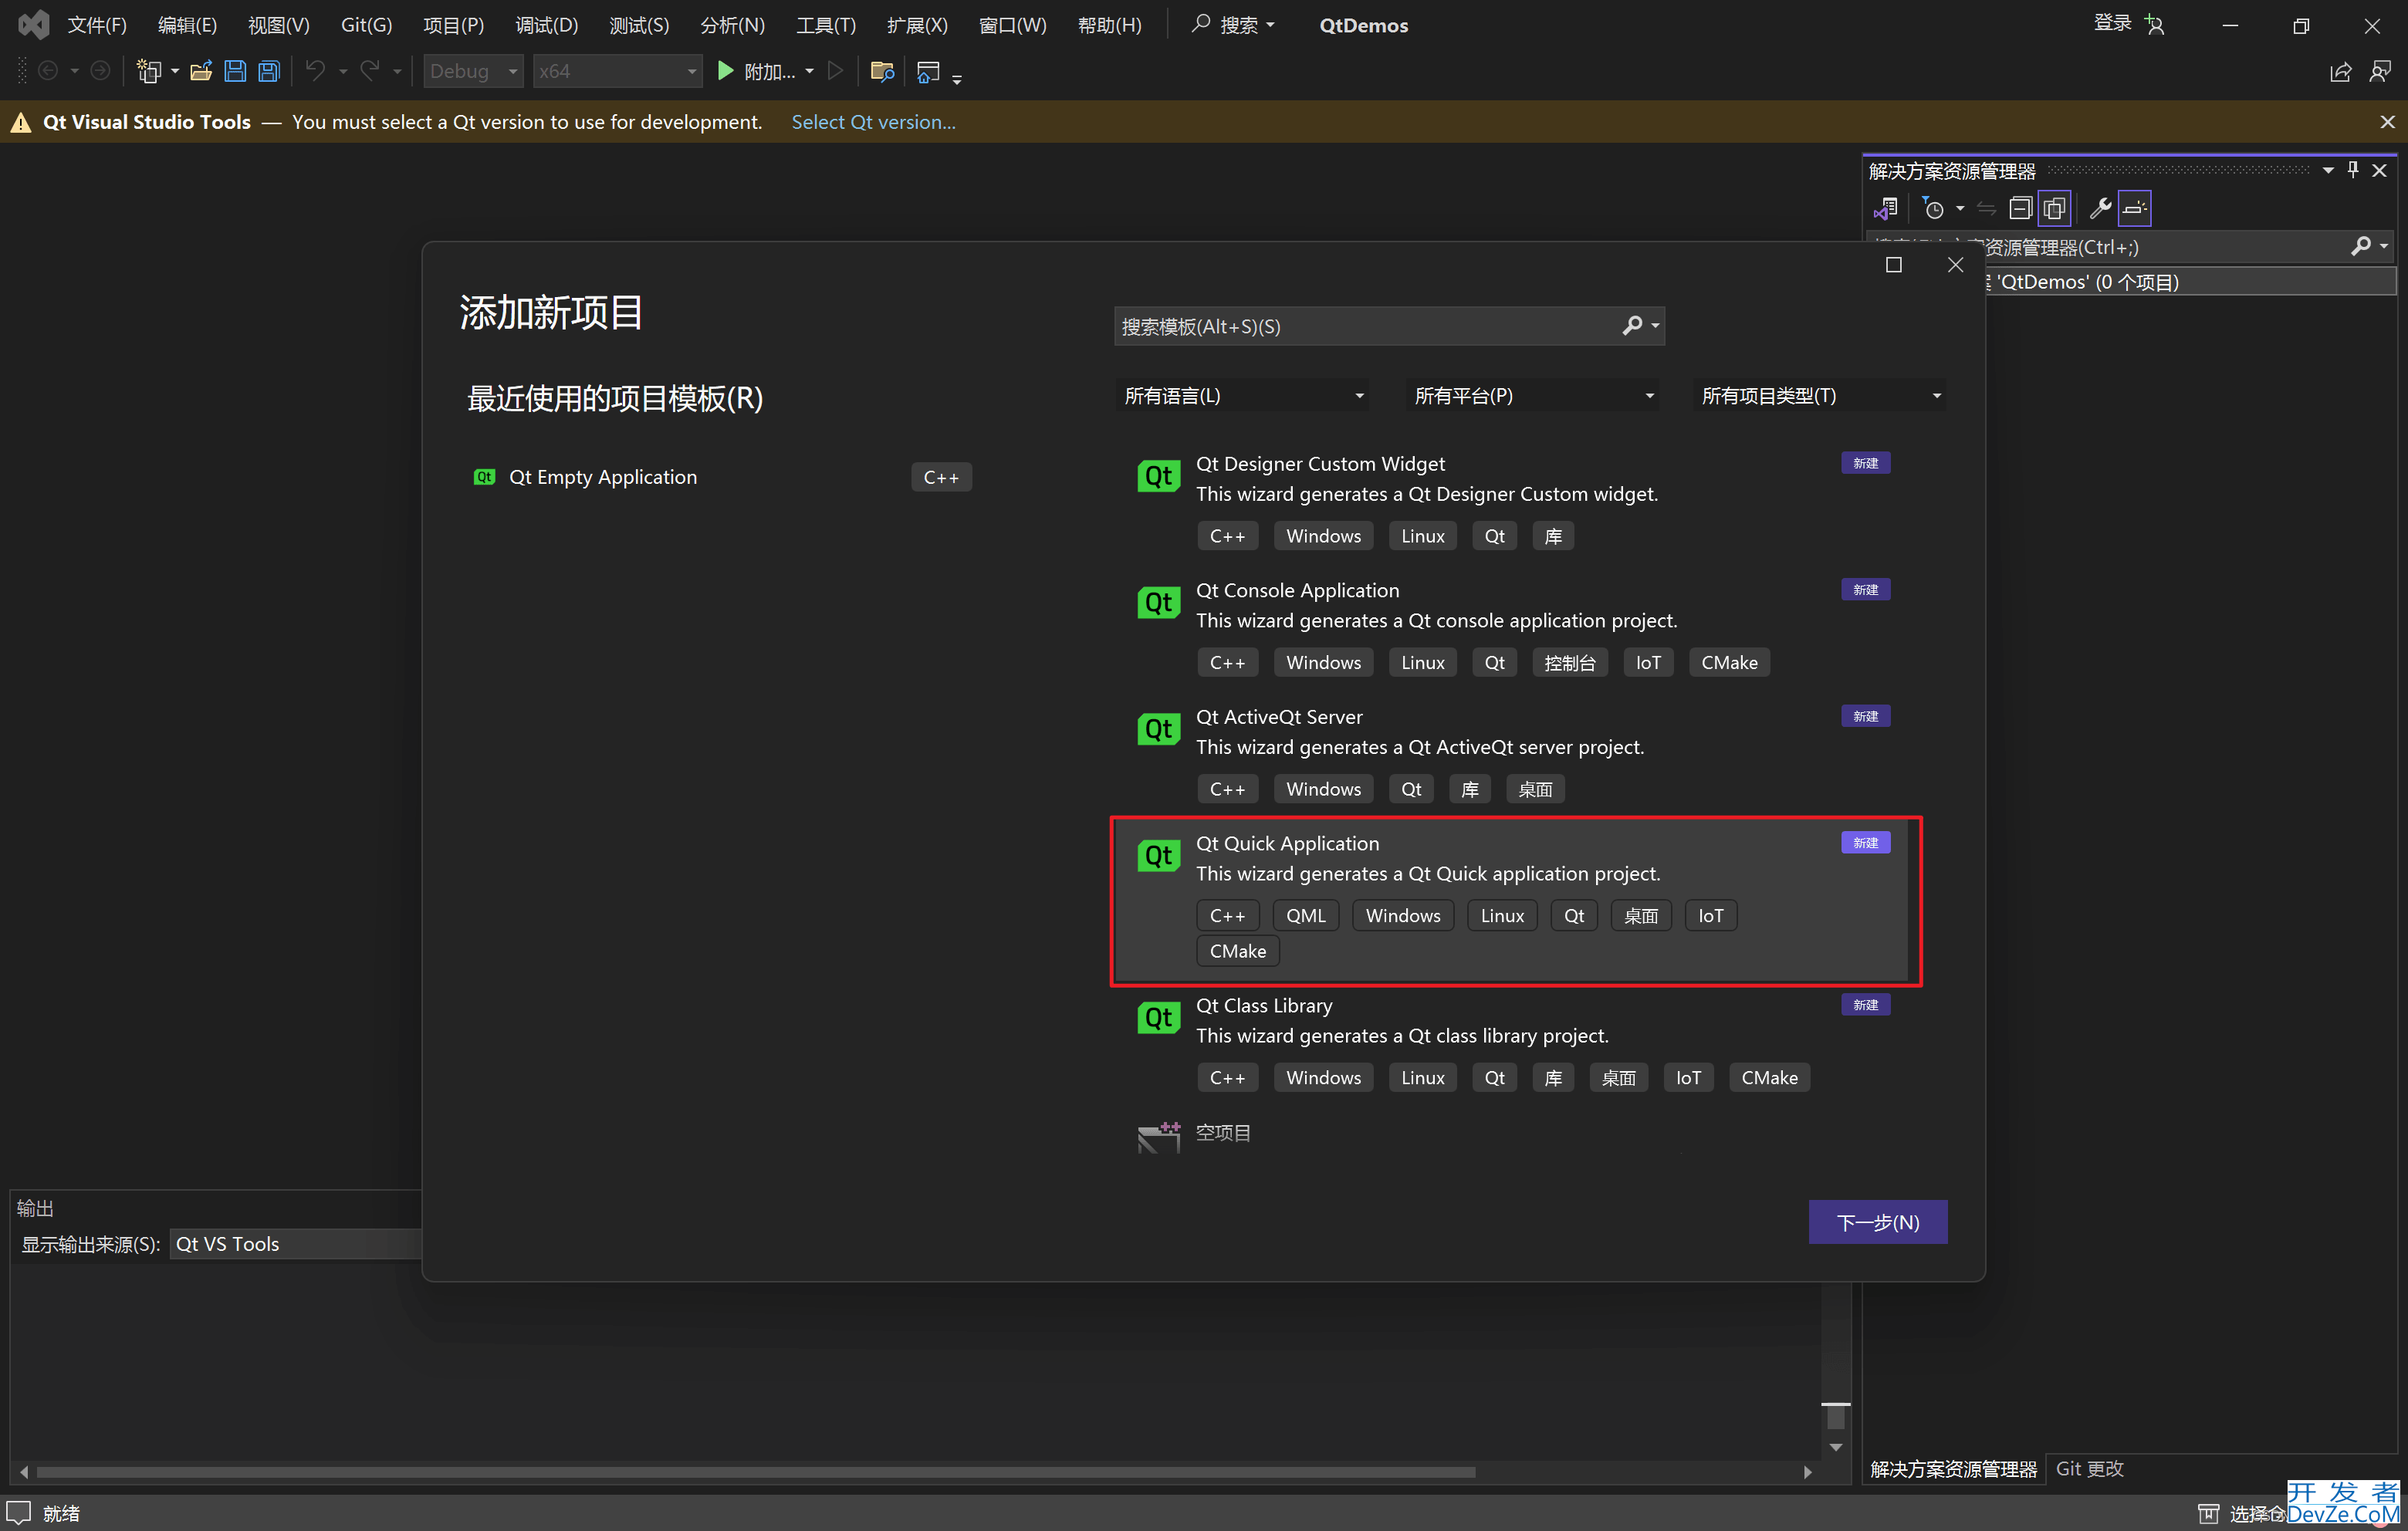Screen dimensions: 2408x1531
Task: Dismiss the Qt Visual Studio Tools infobar
Action: coord(2387,122)
